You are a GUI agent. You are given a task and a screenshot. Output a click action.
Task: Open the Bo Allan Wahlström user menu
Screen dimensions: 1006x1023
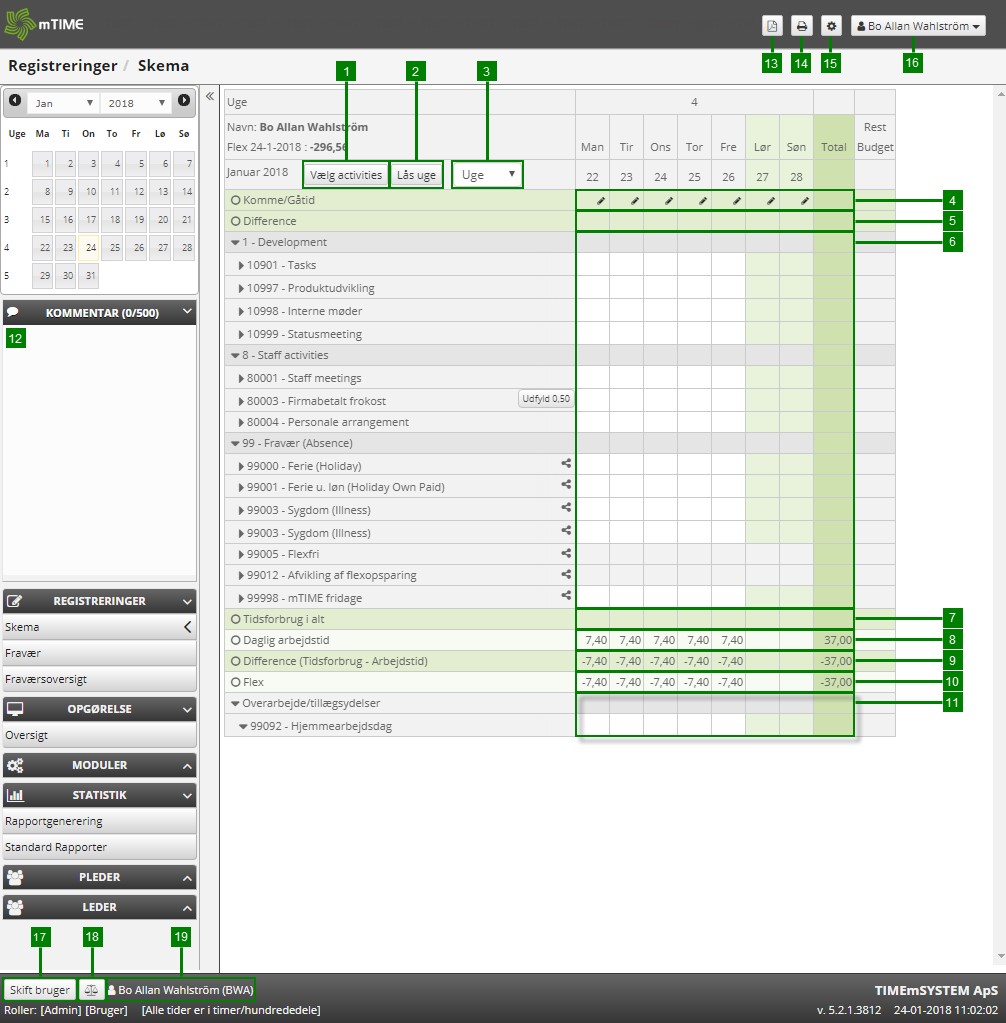point(918,27)
